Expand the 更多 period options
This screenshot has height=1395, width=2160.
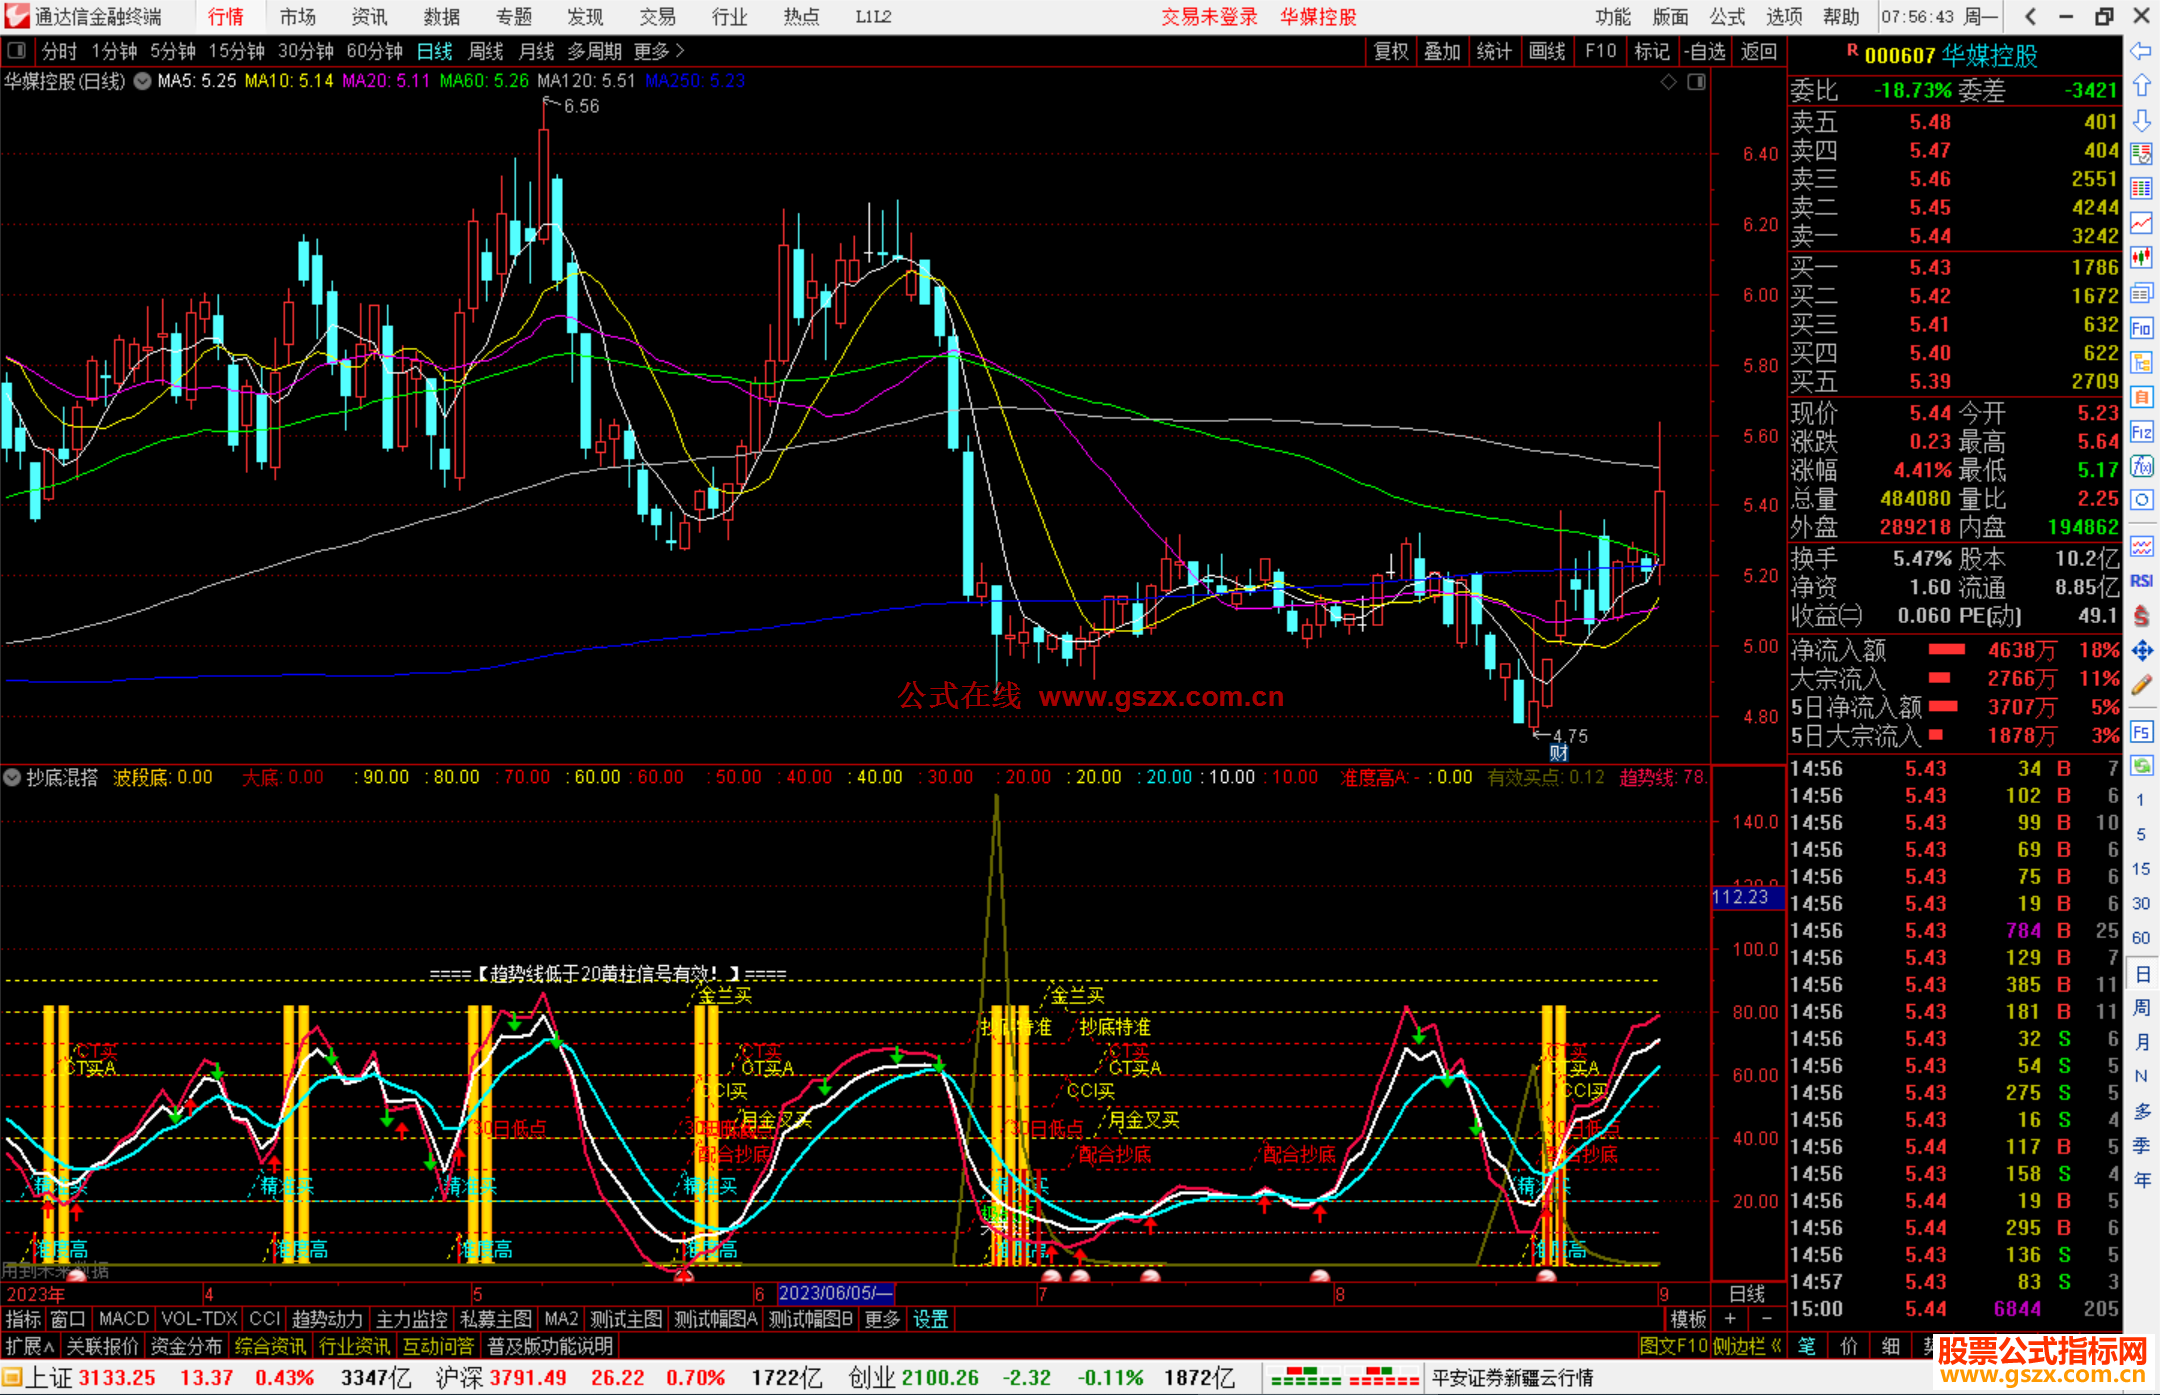[x=659, y=51]
